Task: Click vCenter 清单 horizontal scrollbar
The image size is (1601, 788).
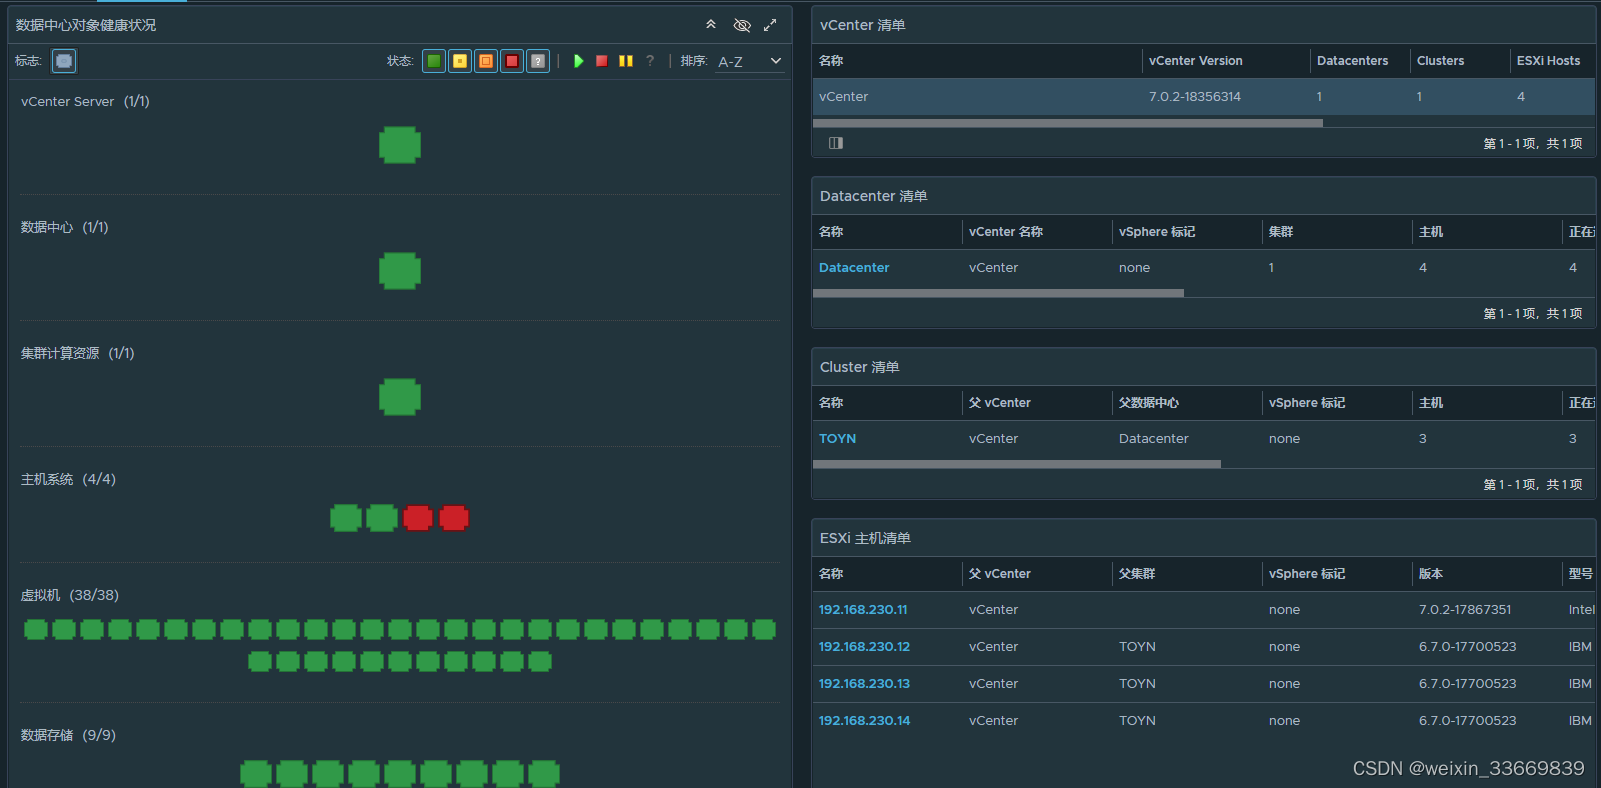Action: pos(1068,123)
